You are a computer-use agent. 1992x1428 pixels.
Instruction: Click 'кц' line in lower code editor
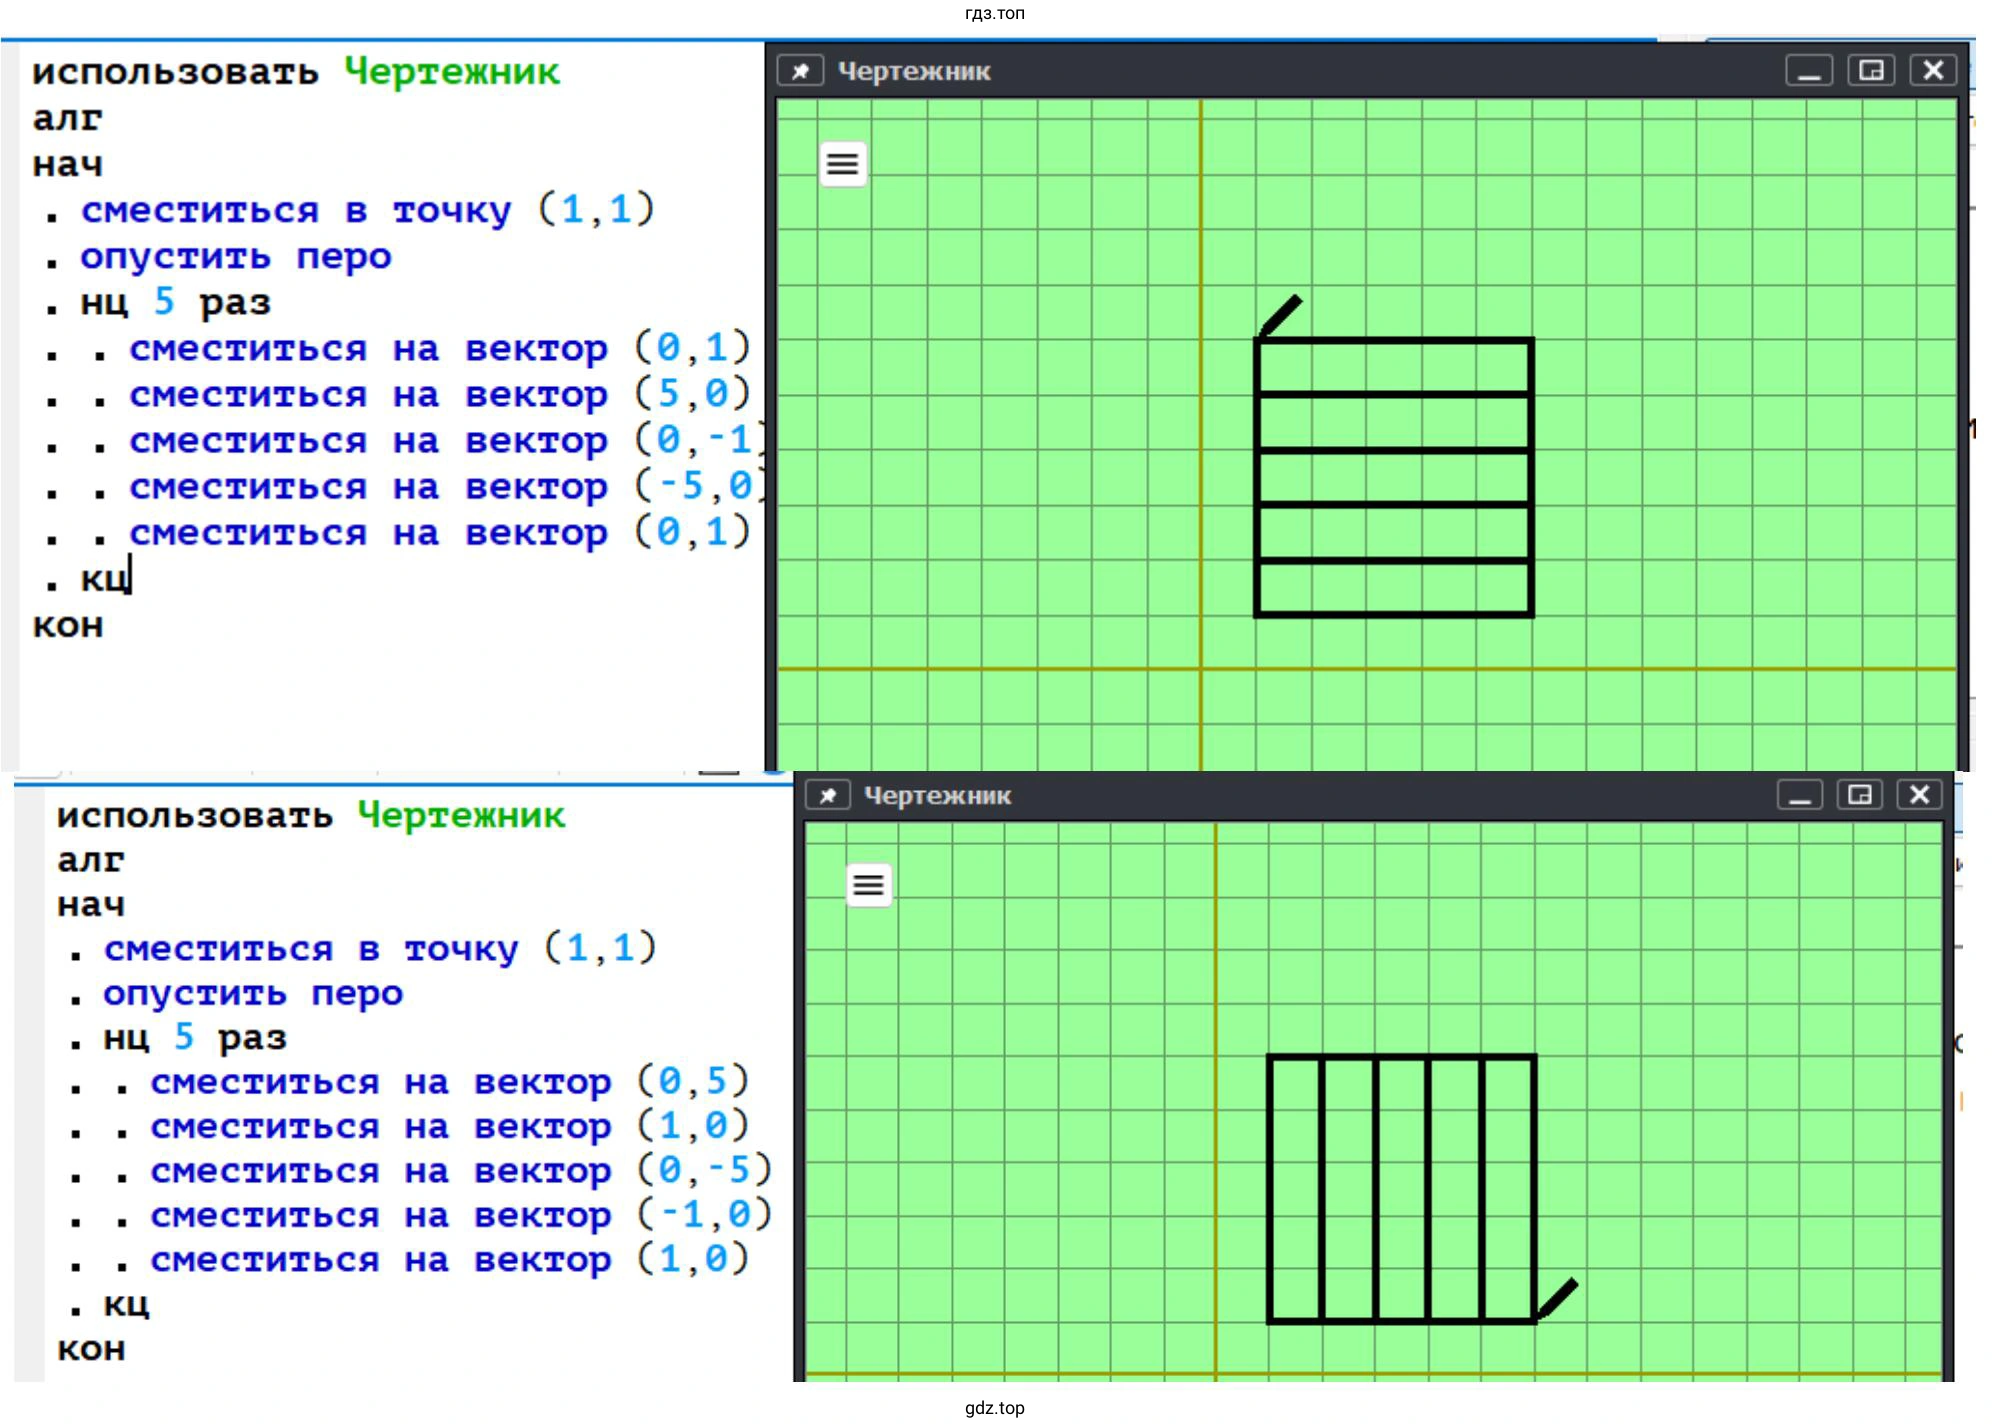(x=126, y=1305)
